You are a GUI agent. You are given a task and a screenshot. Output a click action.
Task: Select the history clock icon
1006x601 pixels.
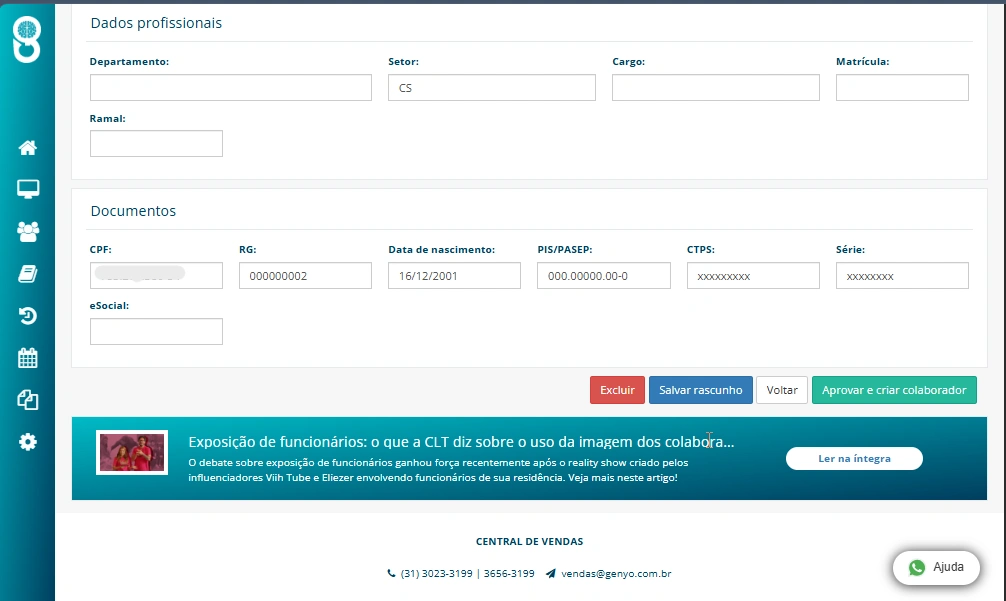pos(28,316)
